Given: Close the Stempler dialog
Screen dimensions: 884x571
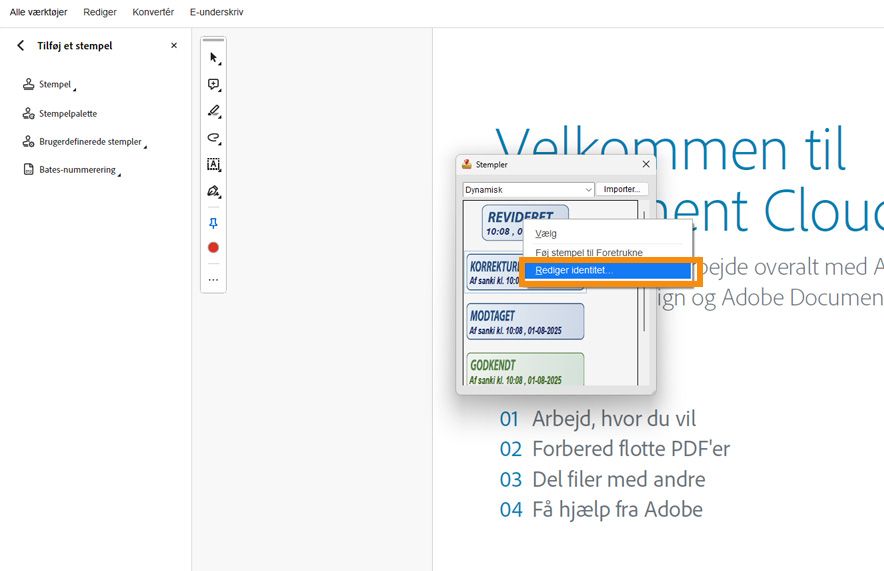Looking at the screenshot, I should pos(646,164).
